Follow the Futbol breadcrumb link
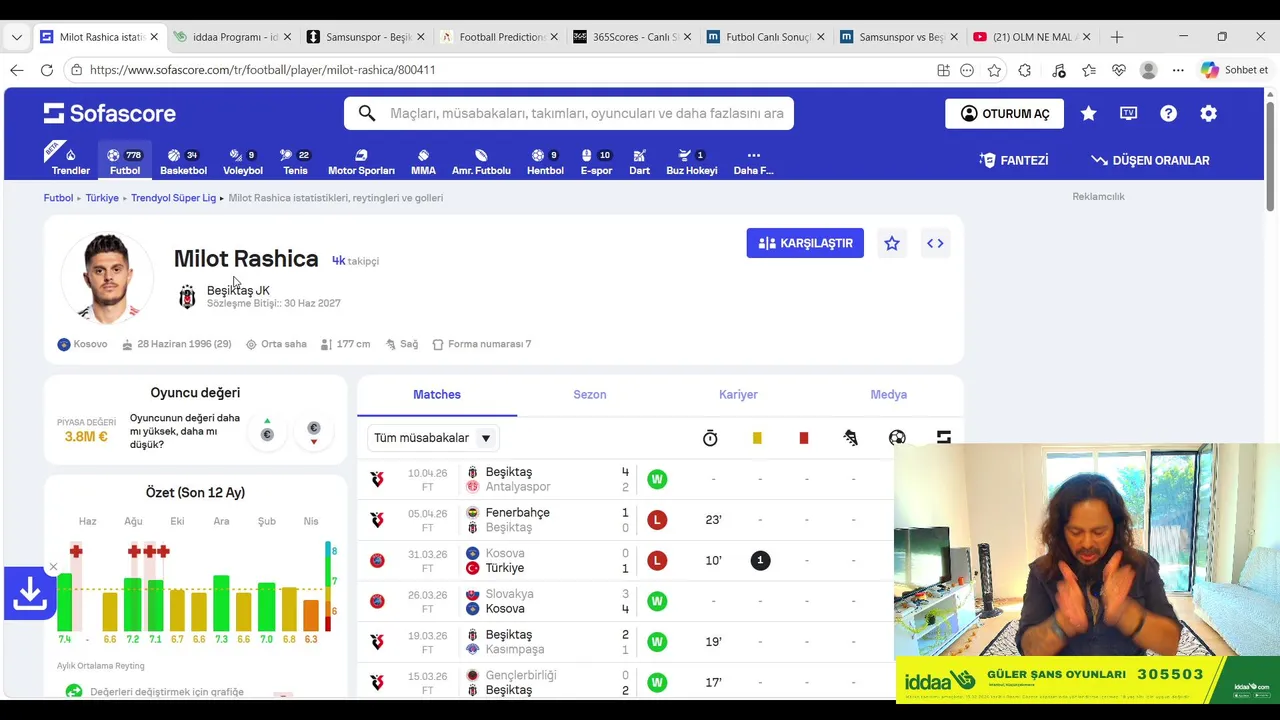 (x=58, y=198)
